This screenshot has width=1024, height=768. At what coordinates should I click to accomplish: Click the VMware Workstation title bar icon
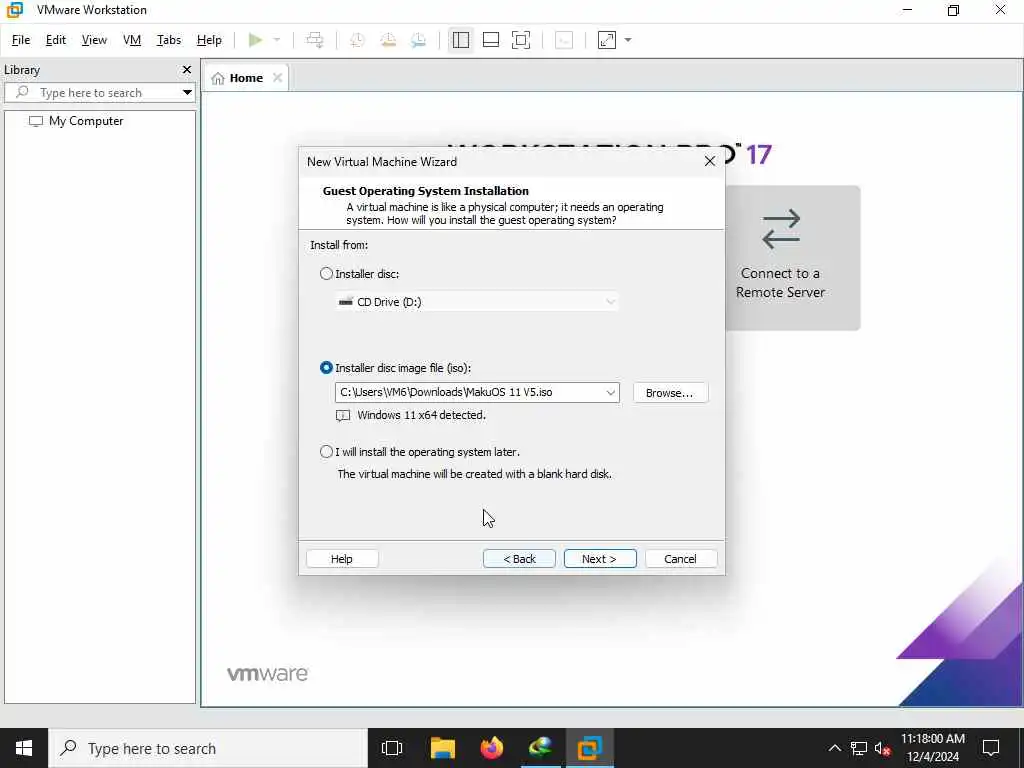pyautogui.click(x=14, y=10)
